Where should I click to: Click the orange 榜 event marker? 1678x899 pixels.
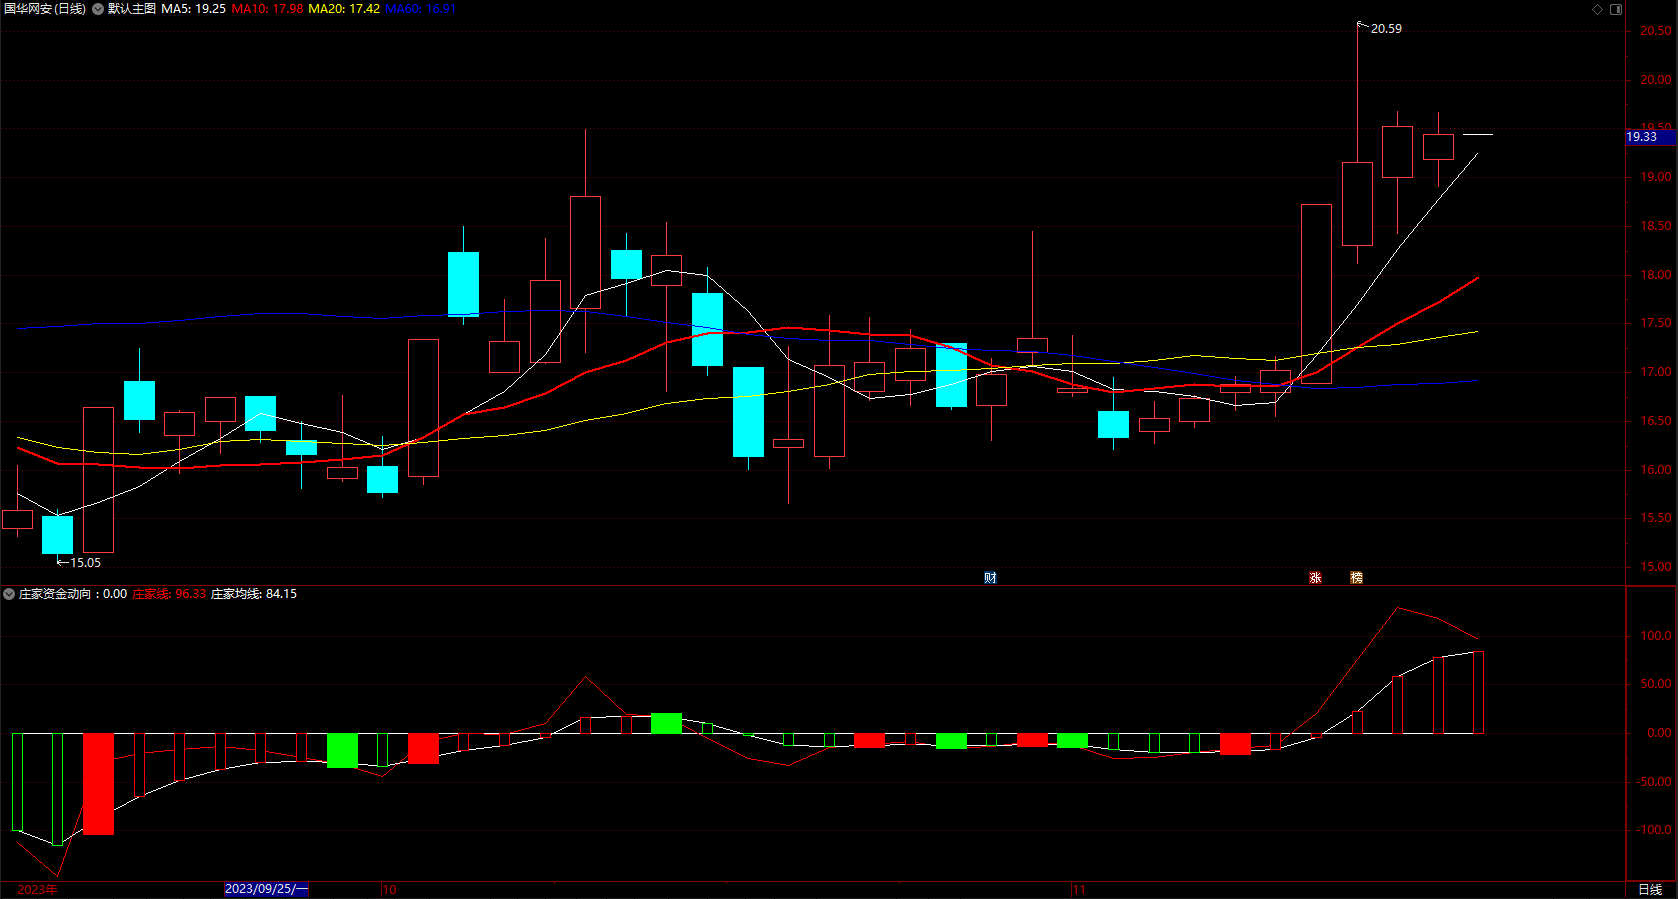(x=1356, y=578)
